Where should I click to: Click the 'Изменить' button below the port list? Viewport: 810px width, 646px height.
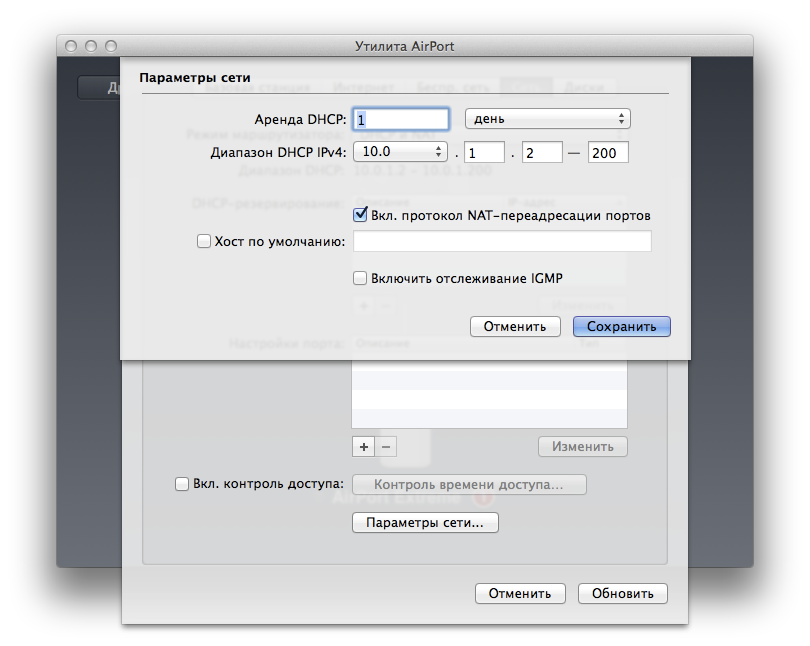tap(583, 447)
